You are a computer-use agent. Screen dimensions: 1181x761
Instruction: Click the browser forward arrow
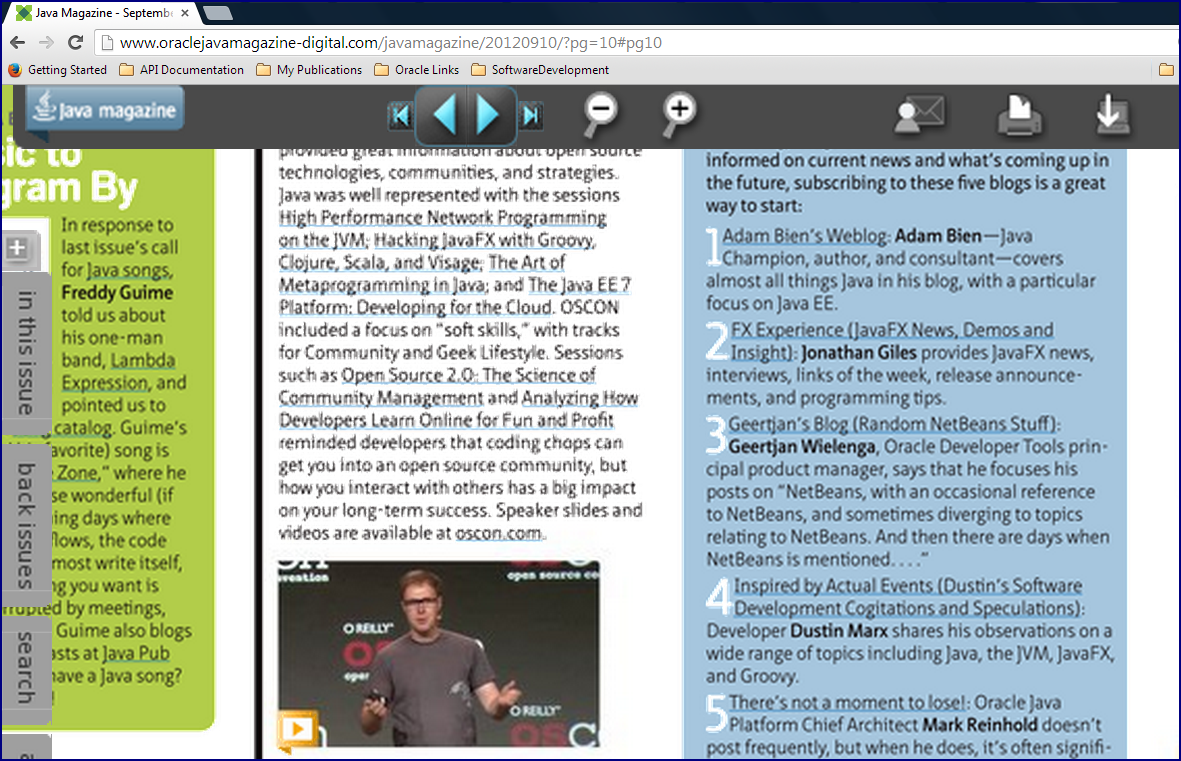(46, 43)
